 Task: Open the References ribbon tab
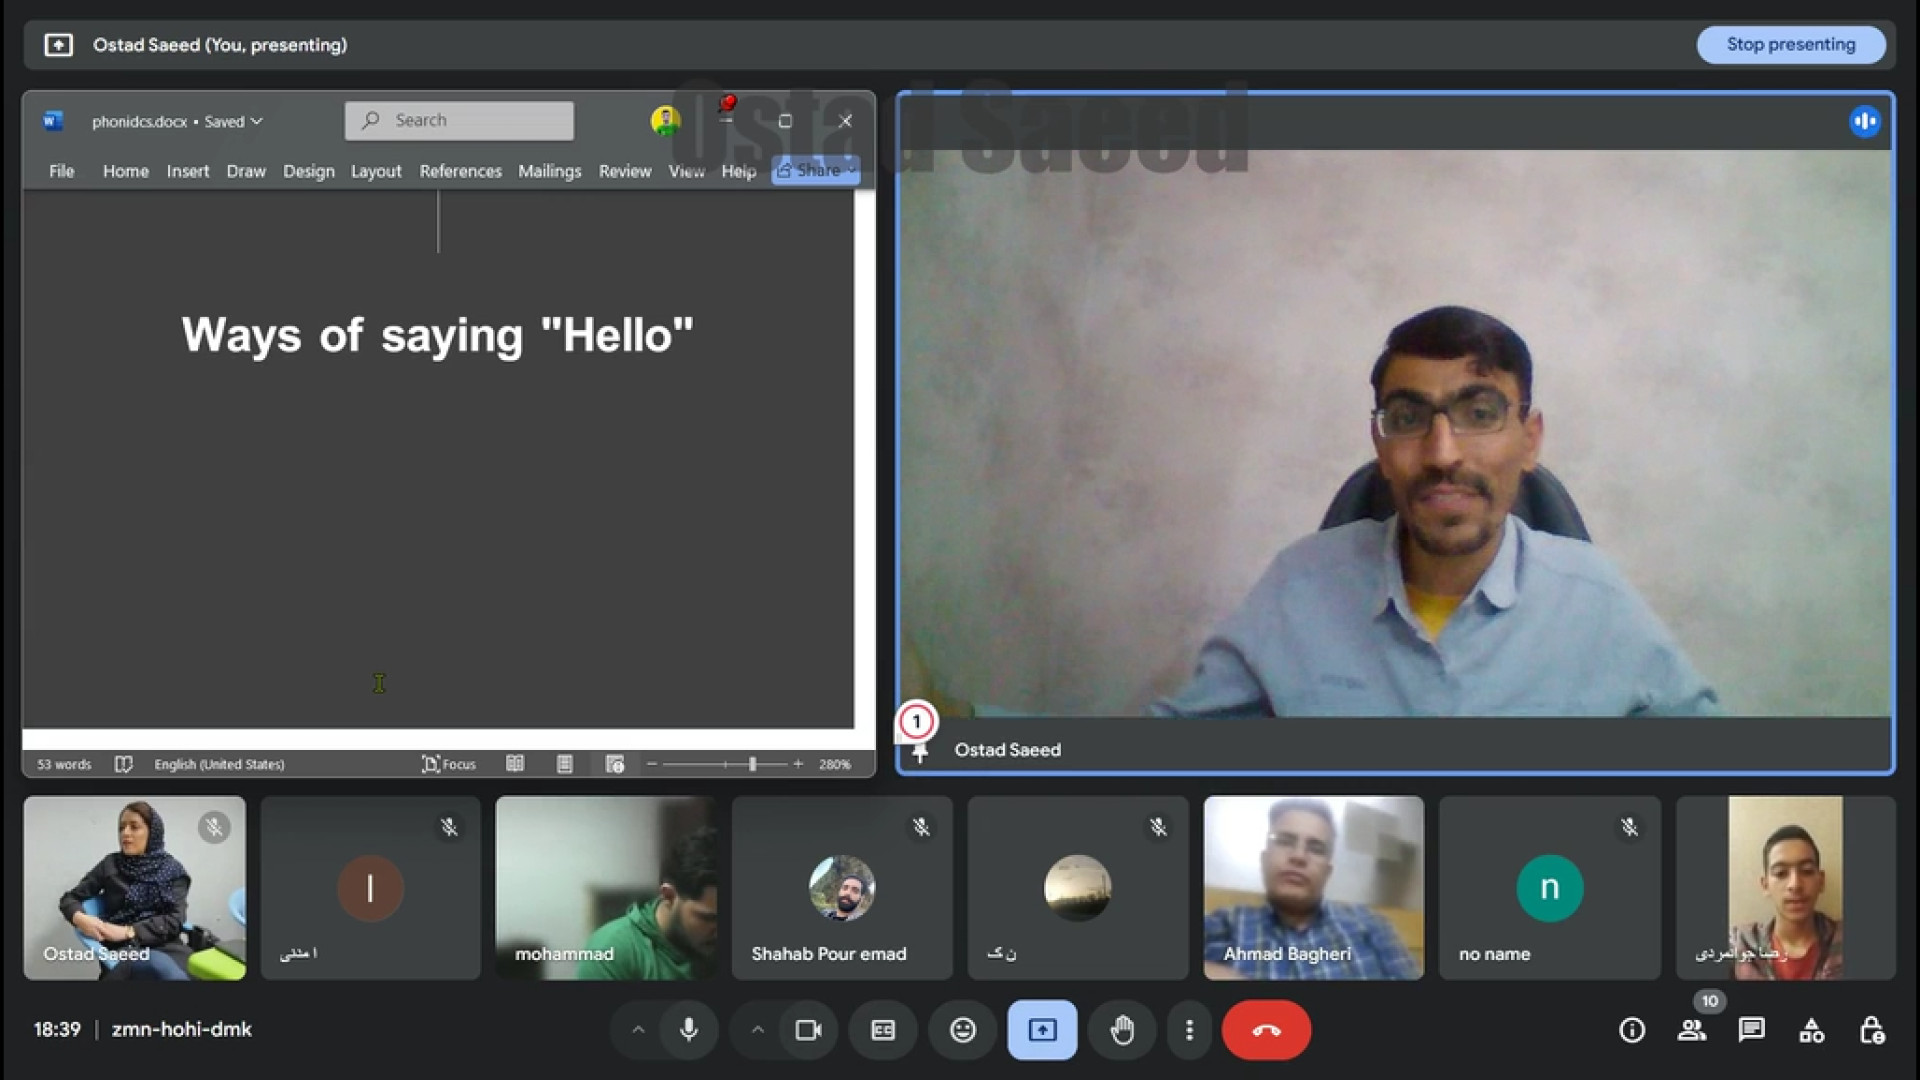[460, 171]
